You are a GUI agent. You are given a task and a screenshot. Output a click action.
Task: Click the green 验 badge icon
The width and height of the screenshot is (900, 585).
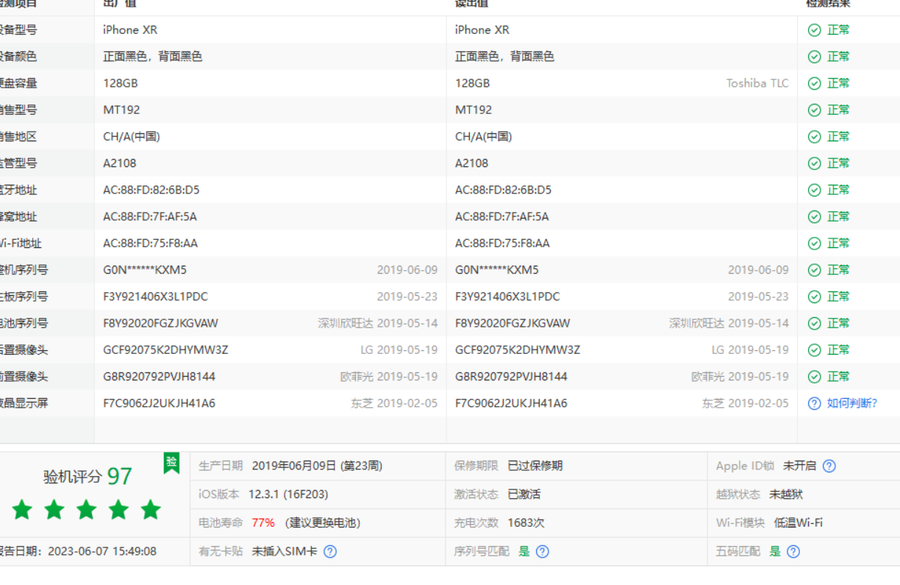click(171, 463)
